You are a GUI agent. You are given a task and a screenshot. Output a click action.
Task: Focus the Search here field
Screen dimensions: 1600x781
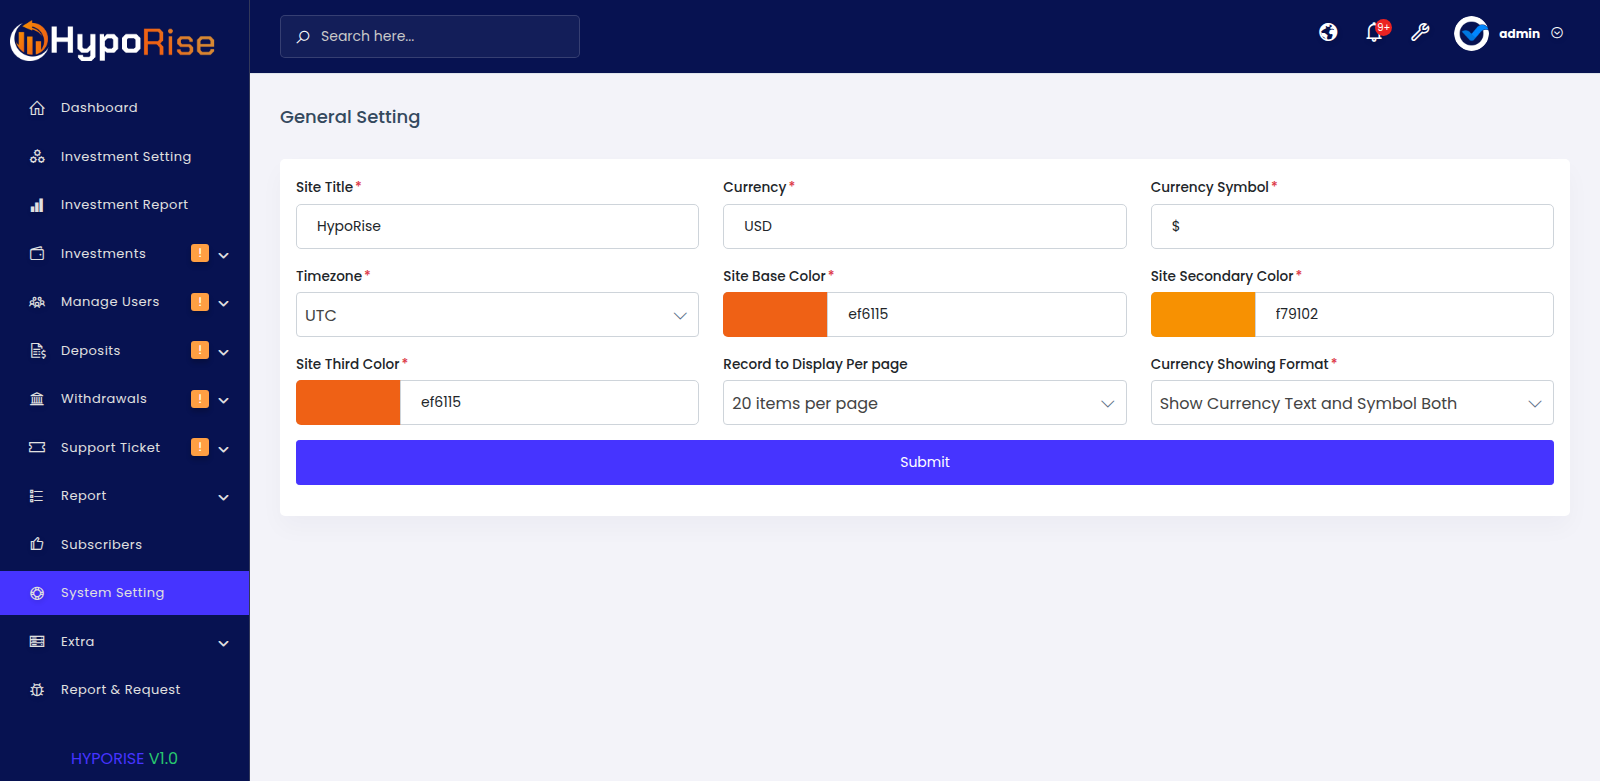pyautogui.click(x=430, y=36)
